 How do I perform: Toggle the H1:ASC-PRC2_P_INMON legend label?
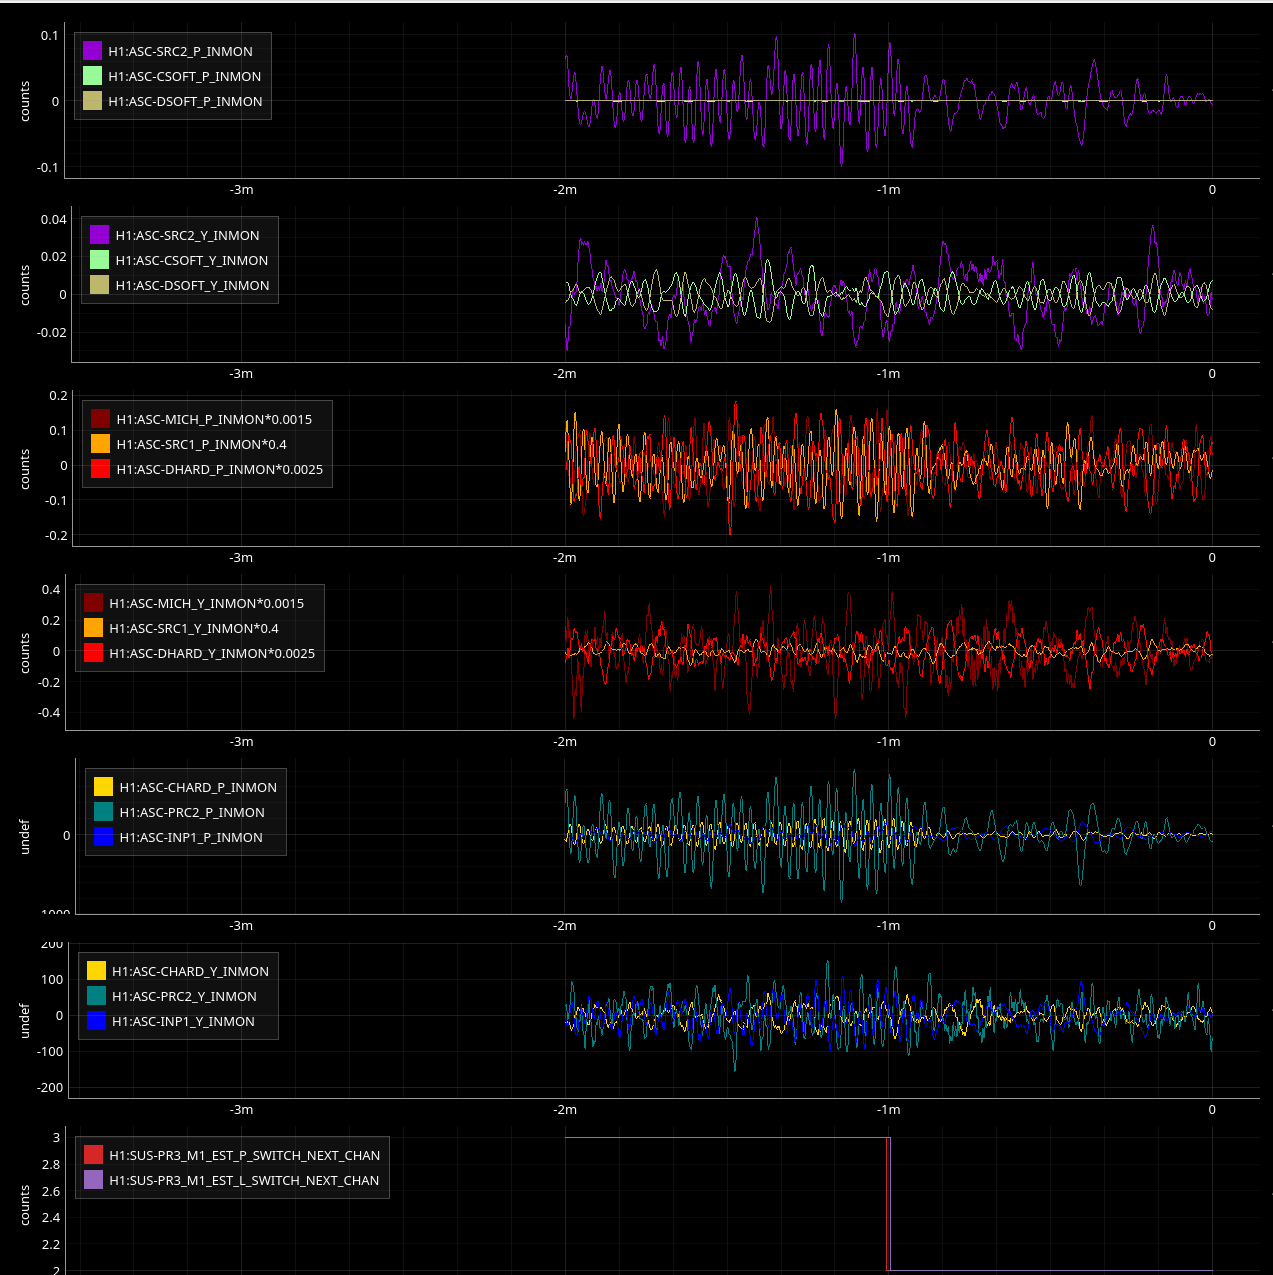click(192, 812)
